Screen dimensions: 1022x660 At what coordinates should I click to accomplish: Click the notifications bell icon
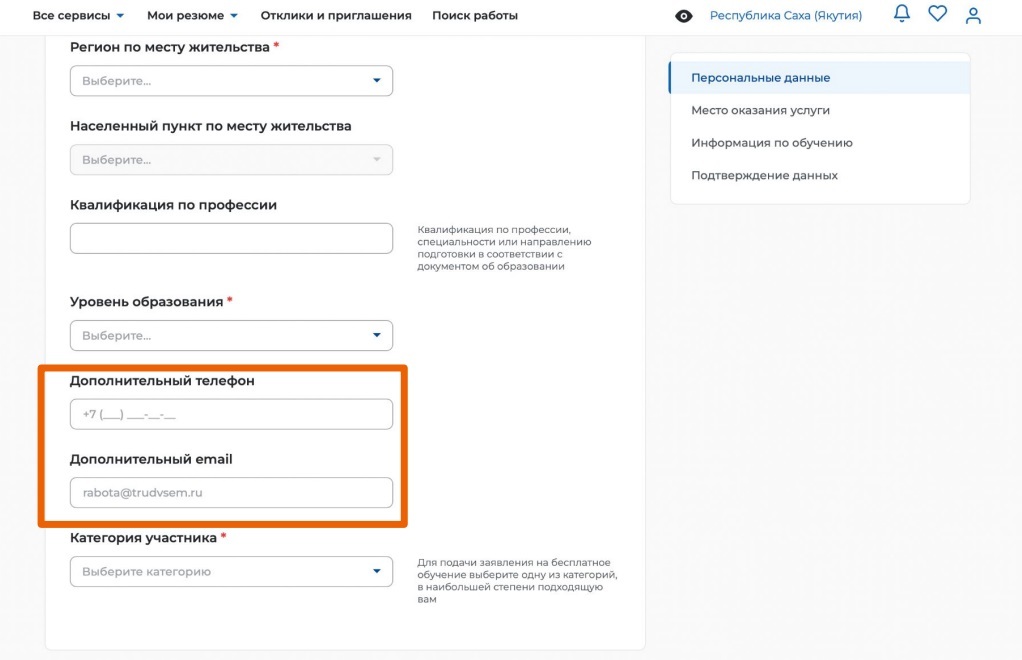coord(902,15)
